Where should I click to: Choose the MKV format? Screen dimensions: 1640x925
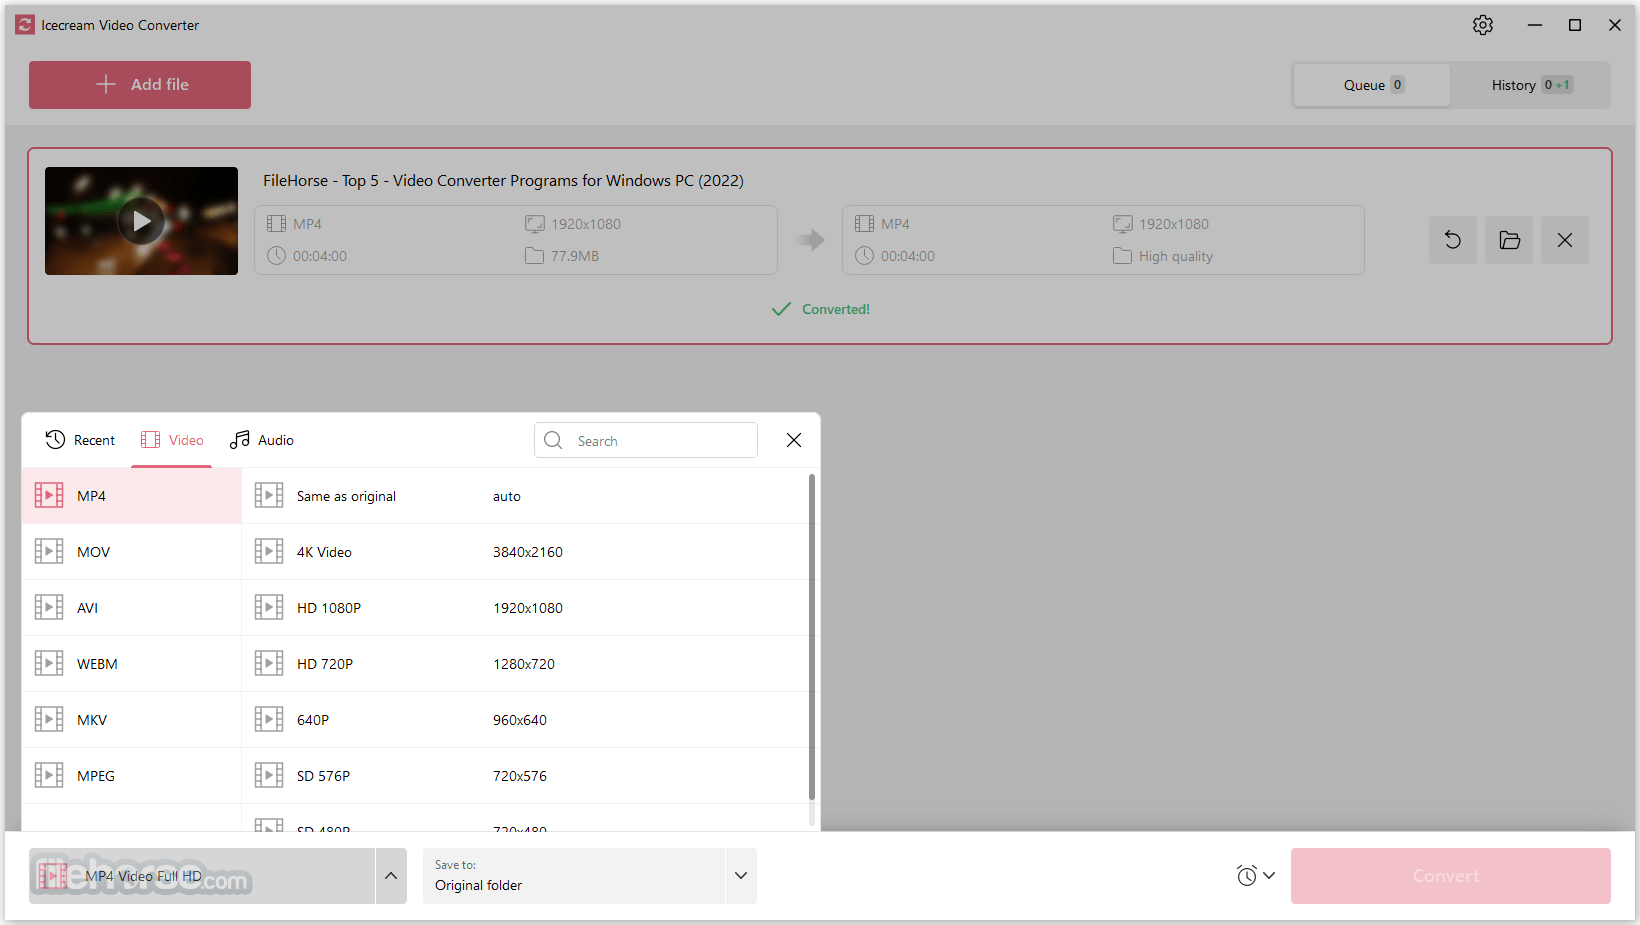[132, 720]
